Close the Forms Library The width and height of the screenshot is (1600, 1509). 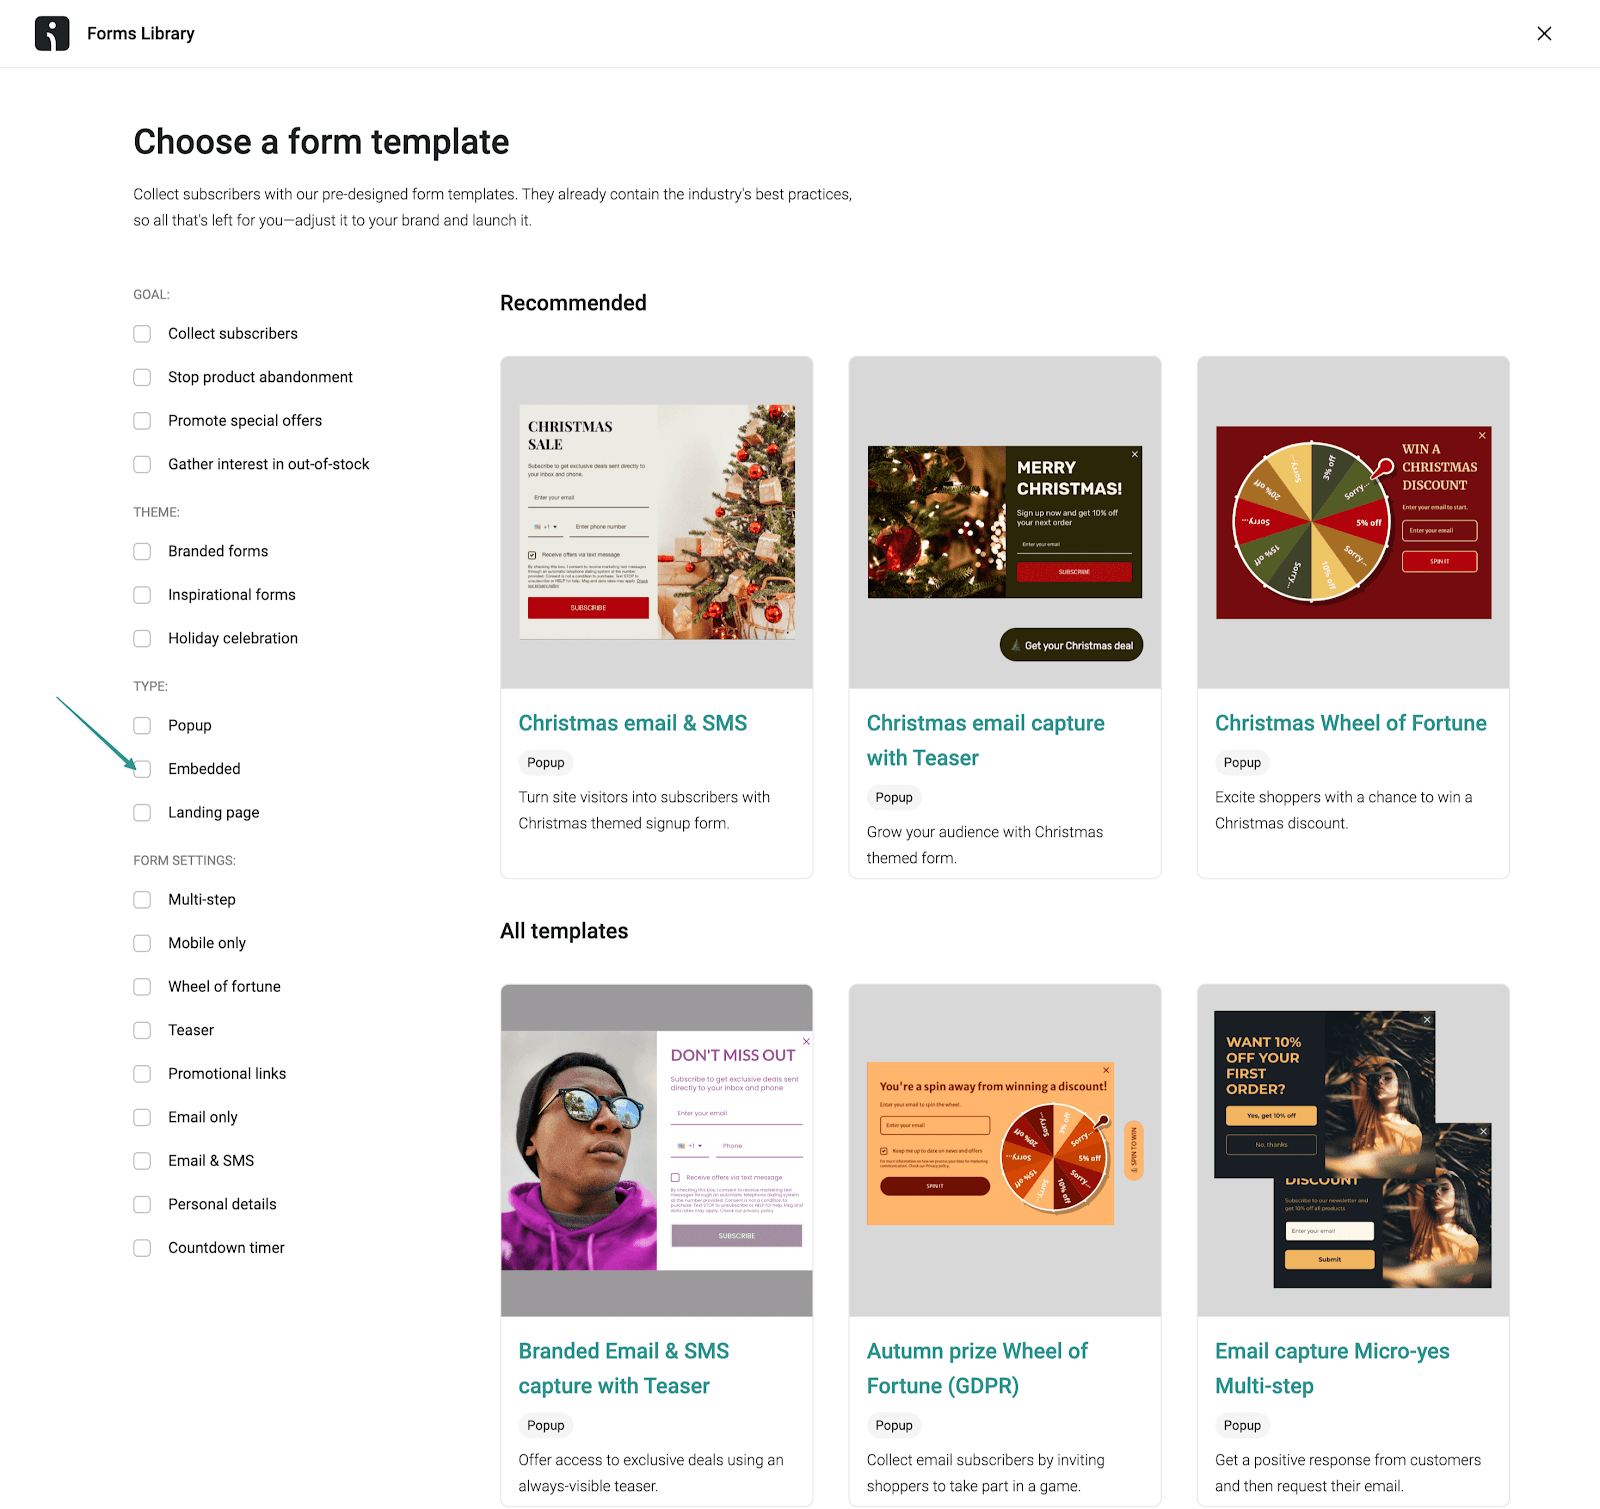click(1544, 33)
